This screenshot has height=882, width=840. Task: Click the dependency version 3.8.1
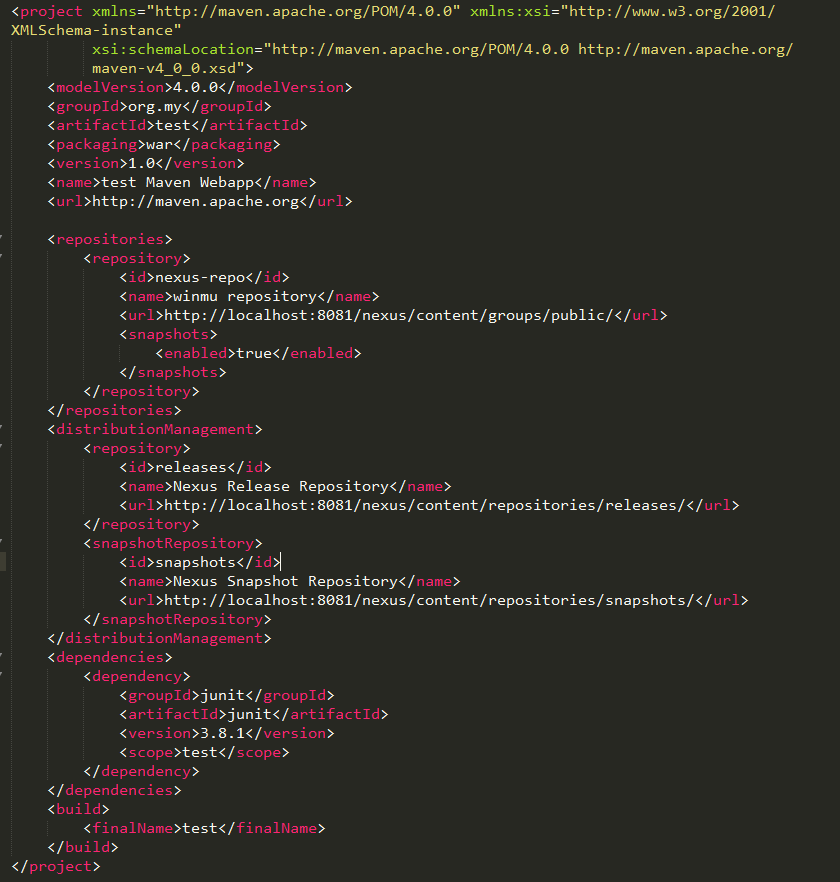(x=222, y=734)
